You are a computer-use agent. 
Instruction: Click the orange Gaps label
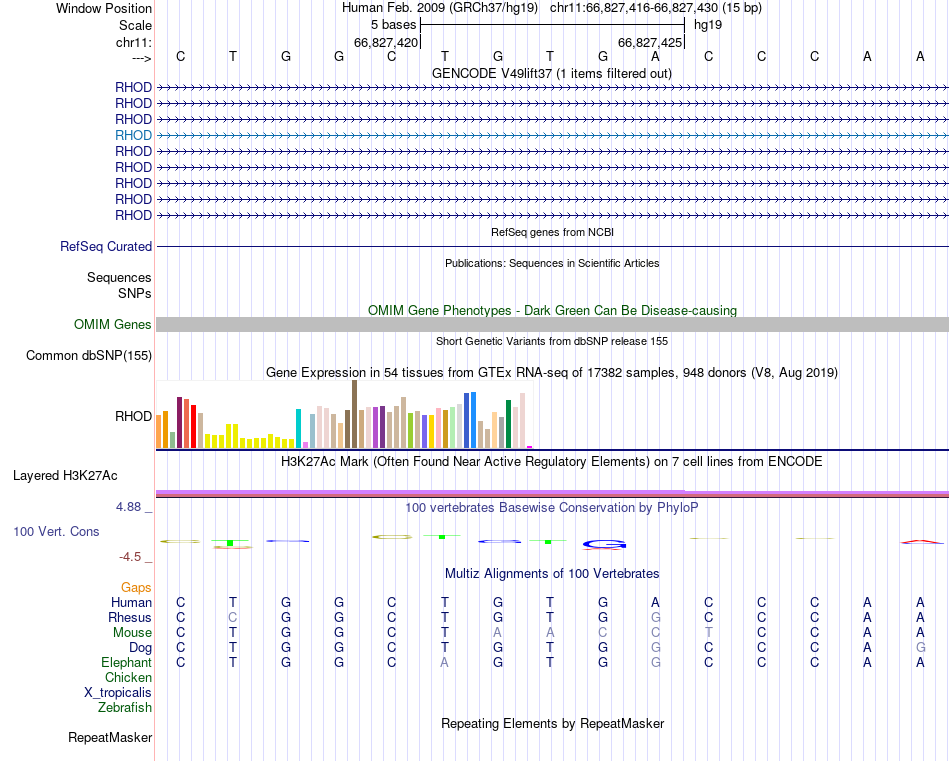[x=136, y=587]
